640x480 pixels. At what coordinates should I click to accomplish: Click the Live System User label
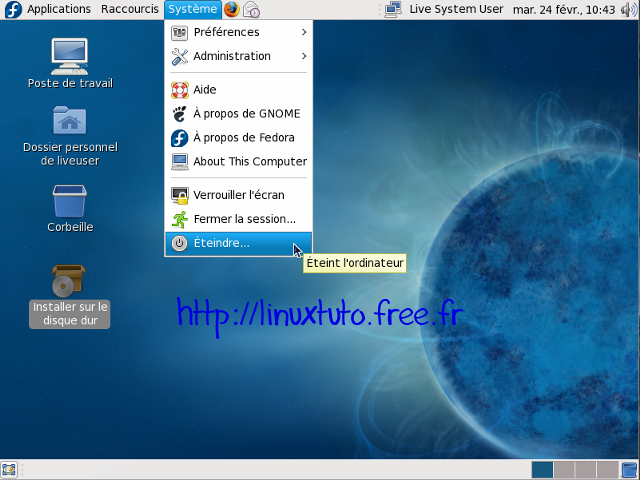pos(456,9)
